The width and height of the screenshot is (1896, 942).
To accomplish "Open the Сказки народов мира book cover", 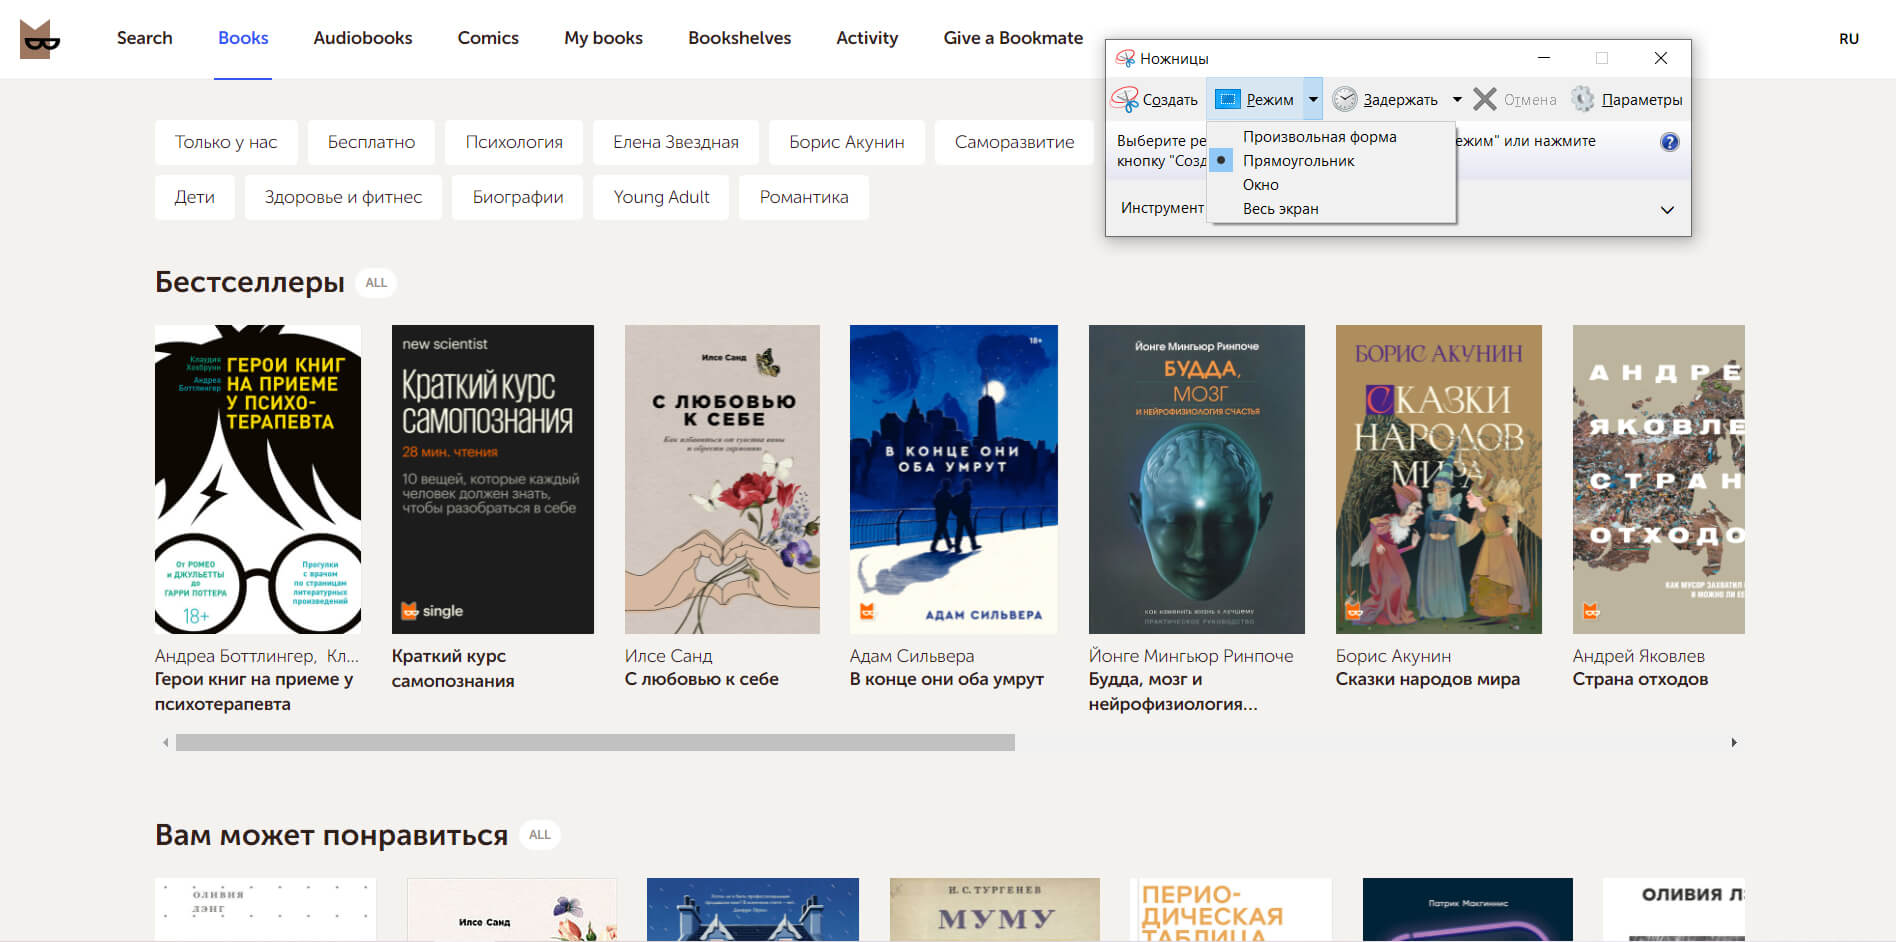I will (x=1438, y=479).
